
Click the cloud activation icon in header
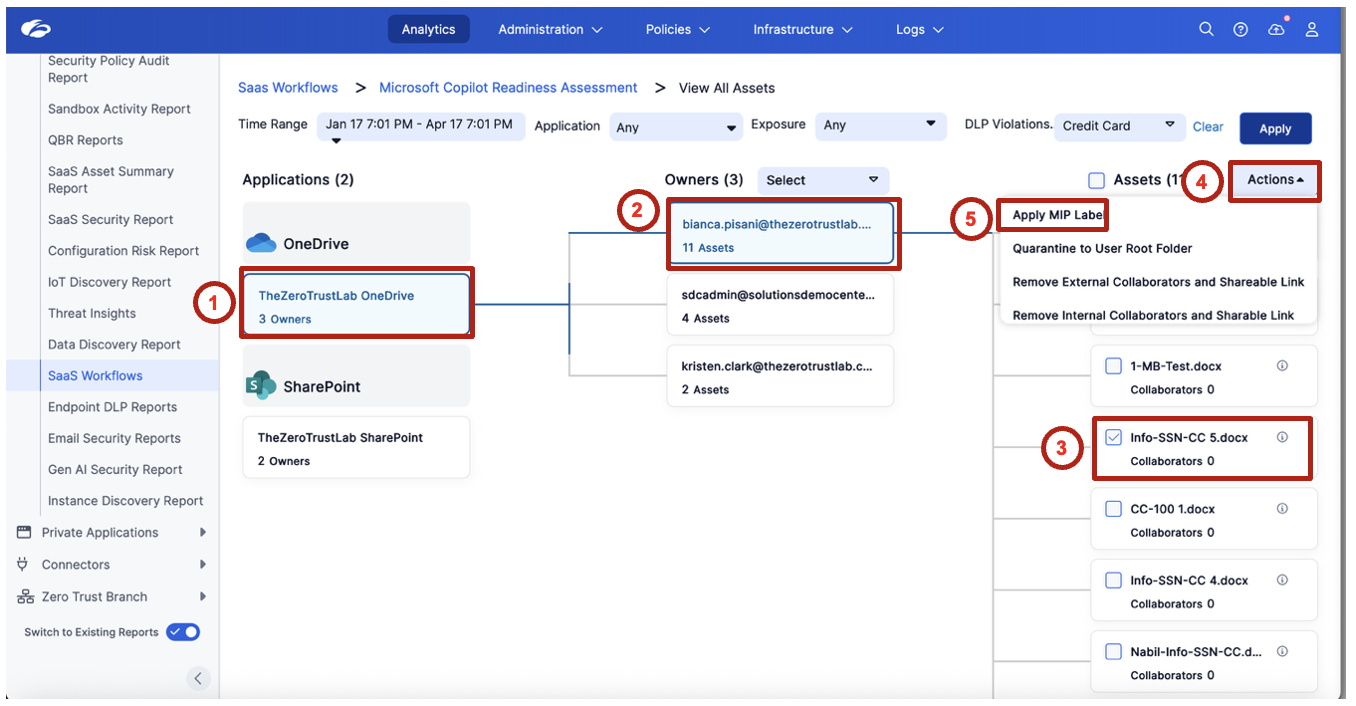[1276, 30]
